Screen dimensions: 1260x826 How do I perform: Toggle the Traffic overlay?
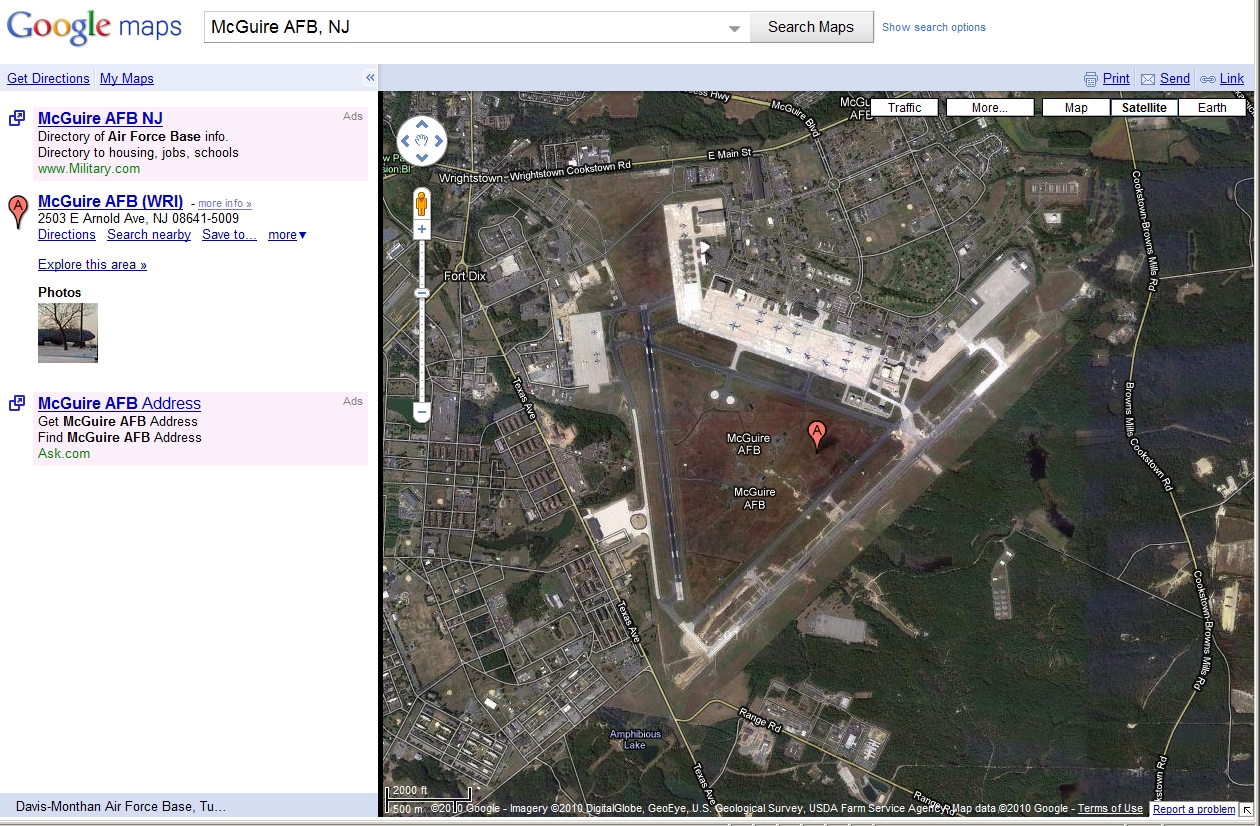[x=904, y=107]
